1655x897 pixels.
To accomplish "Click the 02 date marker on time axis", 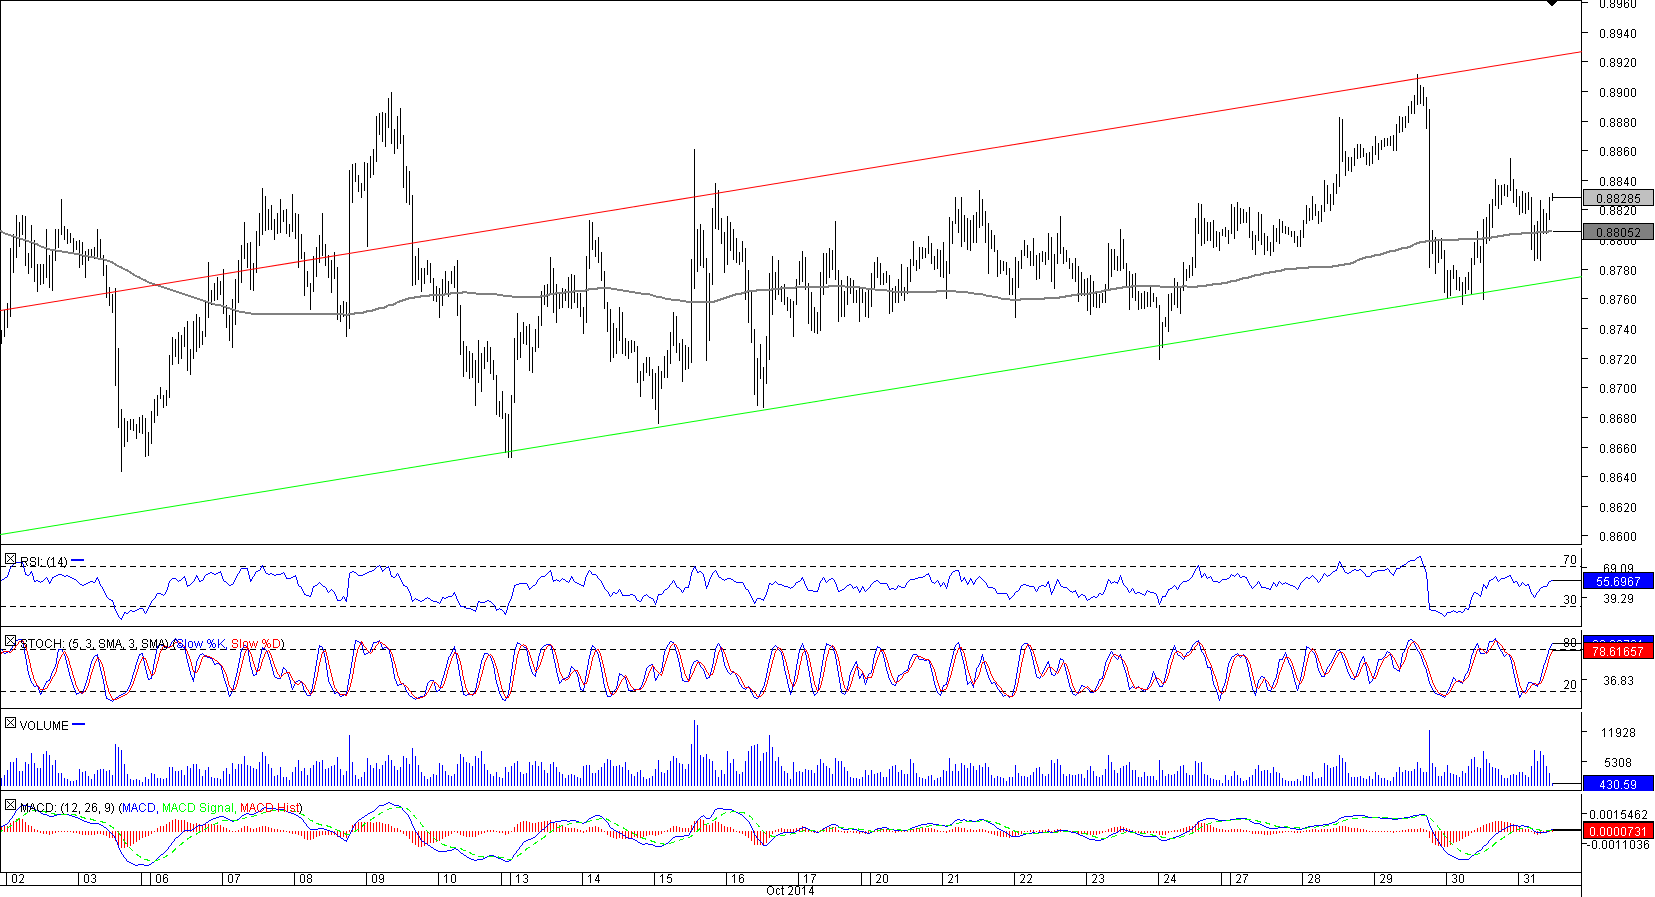I will pyautogui.click(x=18, y=880).
